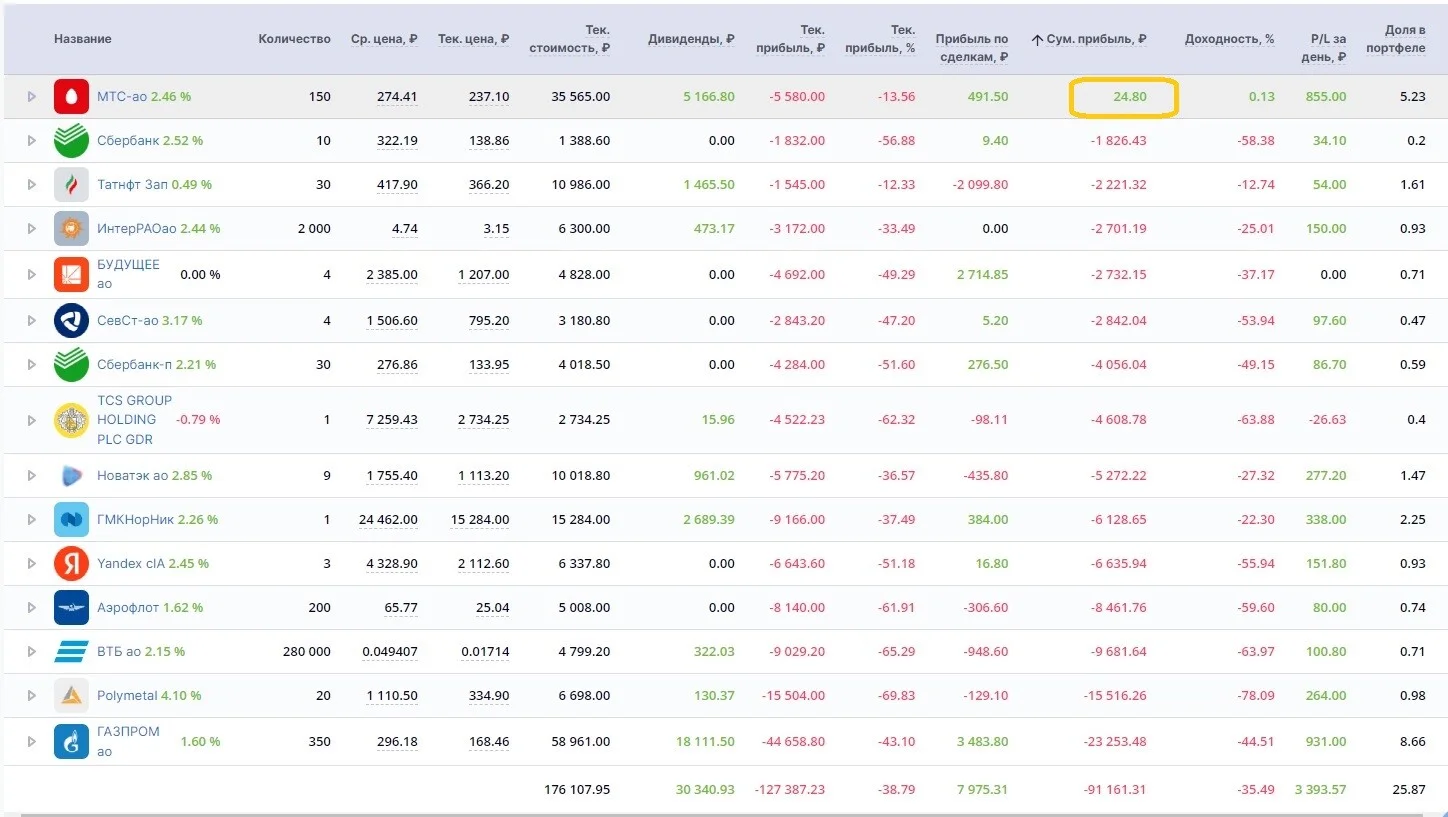This screenshot has height=817, width=1448.
Task: Click the ГАЗПРОМ ао blue logo icon
Action: pyautogui.click(x=71, y=742)
